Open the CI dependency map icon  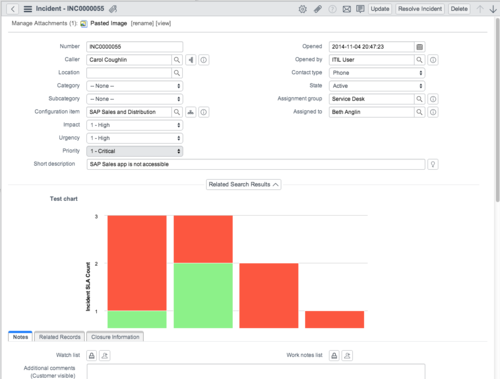pyautogui.click(x=191, y=112)
